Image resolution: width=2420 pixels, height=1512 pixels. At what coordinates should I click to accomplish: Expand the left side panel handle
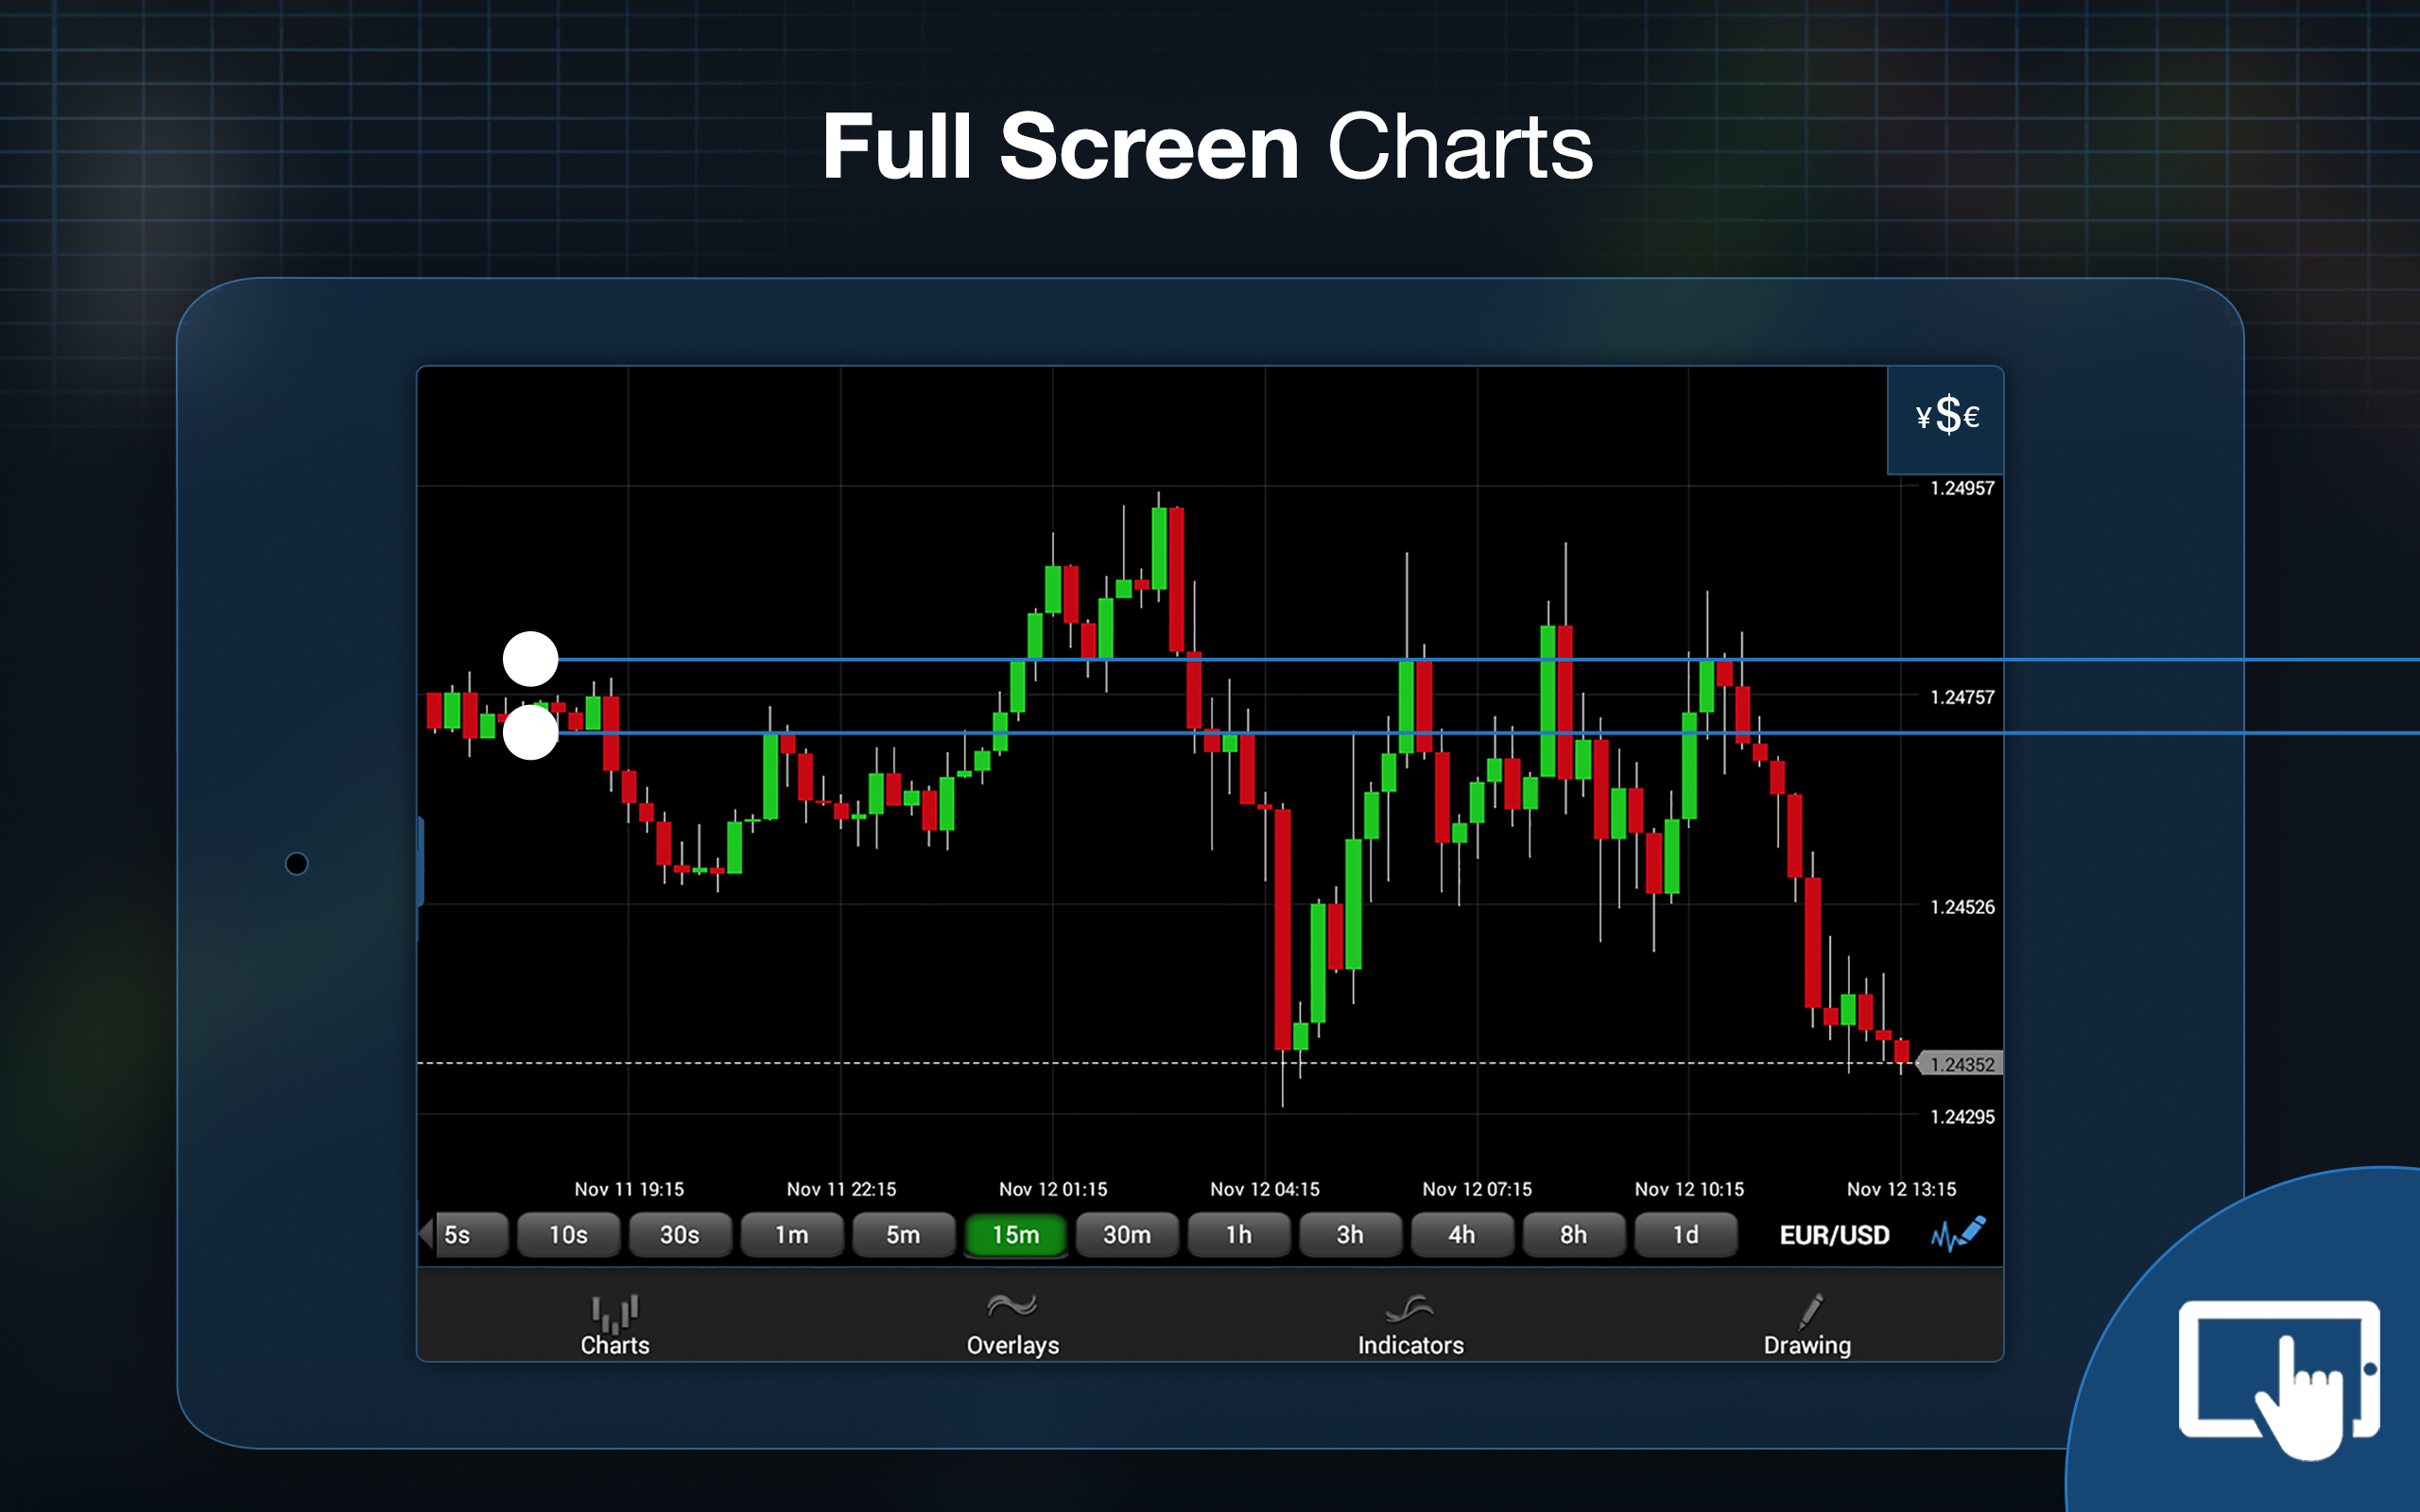421,861
